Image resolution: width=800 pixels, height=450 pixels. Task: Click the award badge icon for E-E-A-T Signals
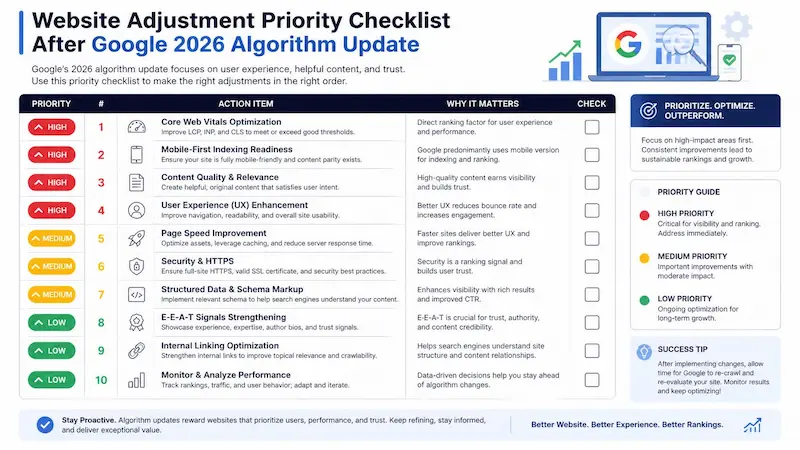[136, 322]
